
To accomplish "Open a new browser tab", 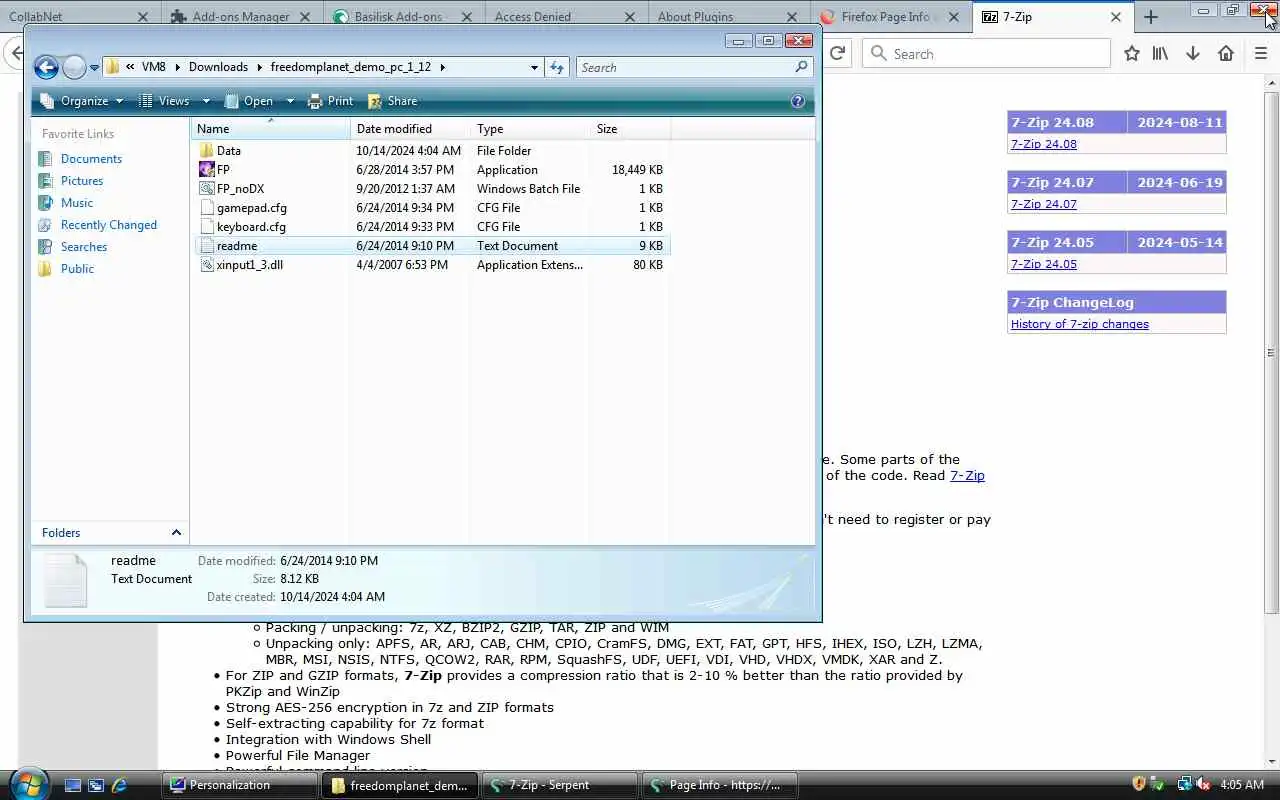I will point(1151,17).
